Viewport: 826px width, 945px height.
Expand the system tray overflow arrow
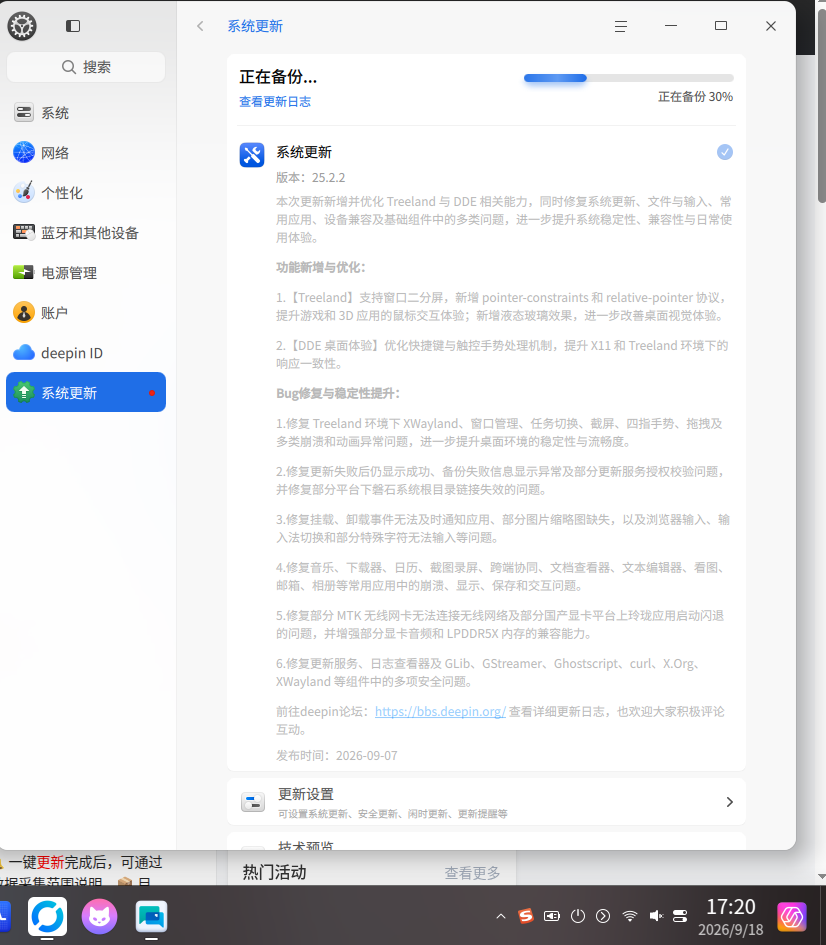pos(501,917)
